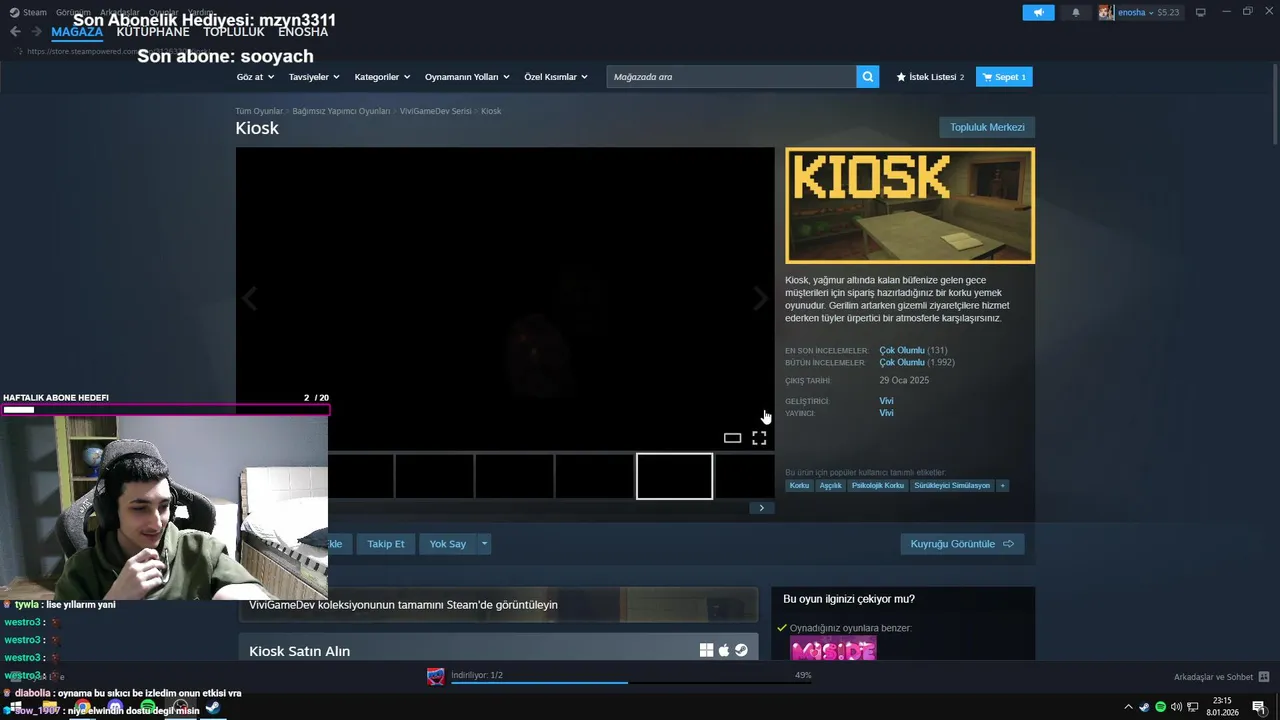Select the highlighted media thumbnail

click(675, 476)
